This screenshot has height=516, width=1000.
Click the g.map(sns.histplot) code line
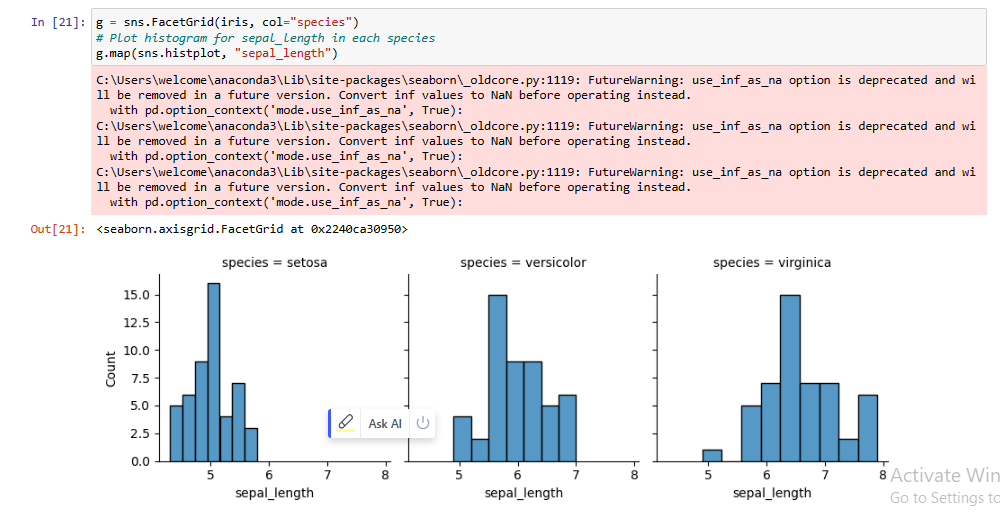coord(217,53)
